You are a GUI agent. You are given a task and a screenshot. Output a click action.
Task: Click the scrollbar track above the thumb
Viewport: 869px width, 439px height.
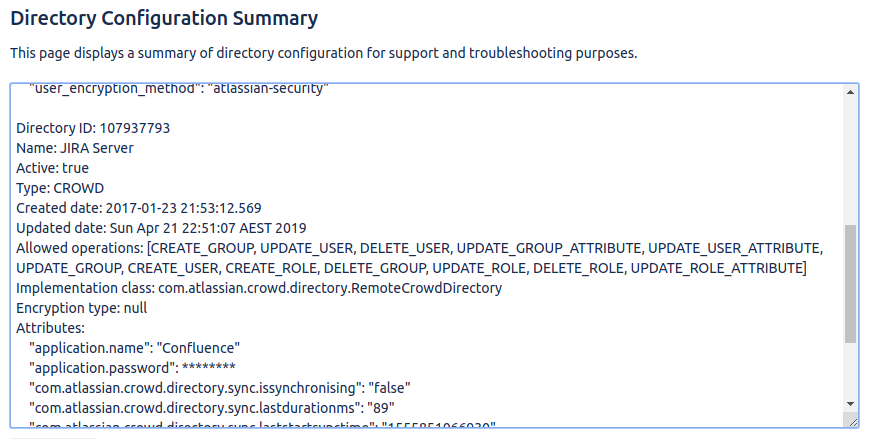click(851, 160)
